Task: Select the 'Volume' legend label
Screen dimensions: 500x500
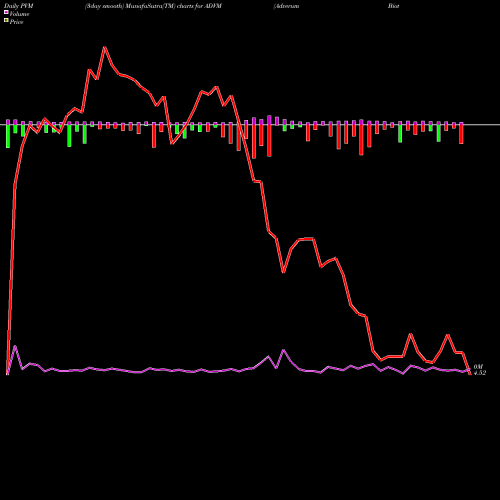Action: [19, 14]
